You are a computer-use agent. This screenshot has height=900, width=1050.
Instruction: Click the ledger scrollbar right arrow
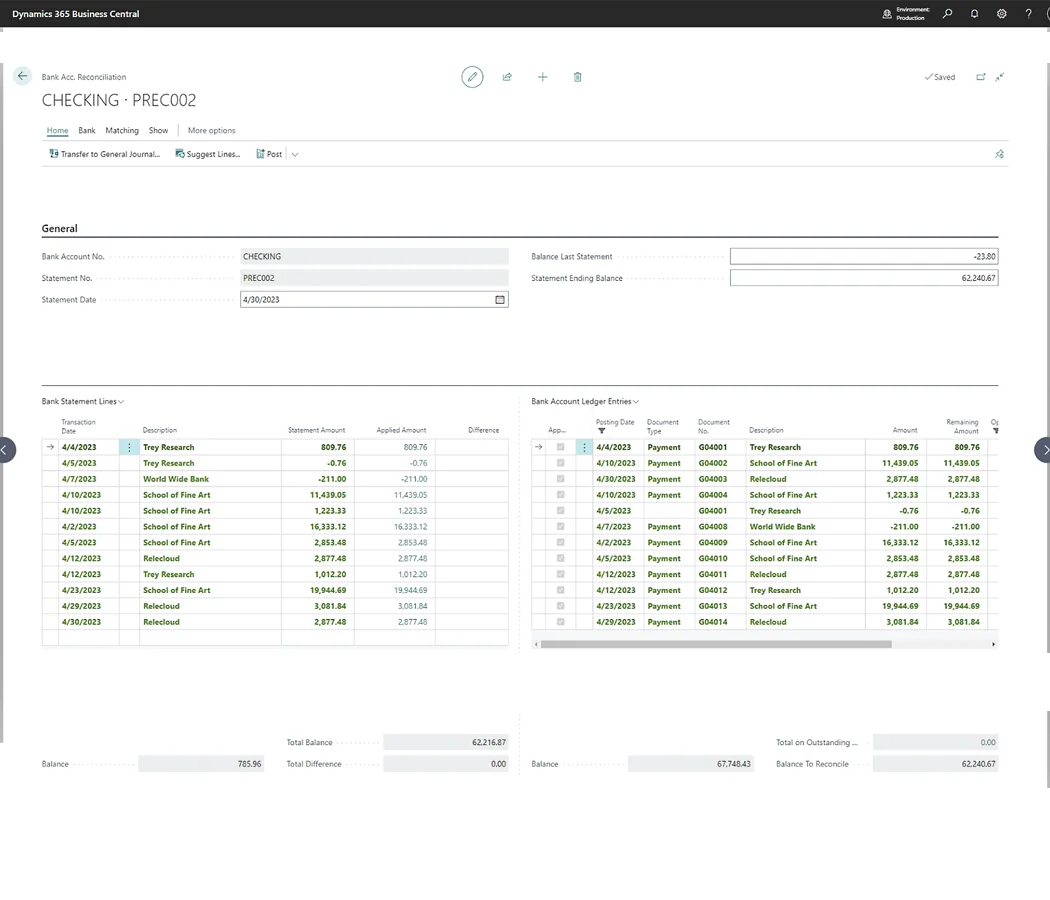[993, 644]
